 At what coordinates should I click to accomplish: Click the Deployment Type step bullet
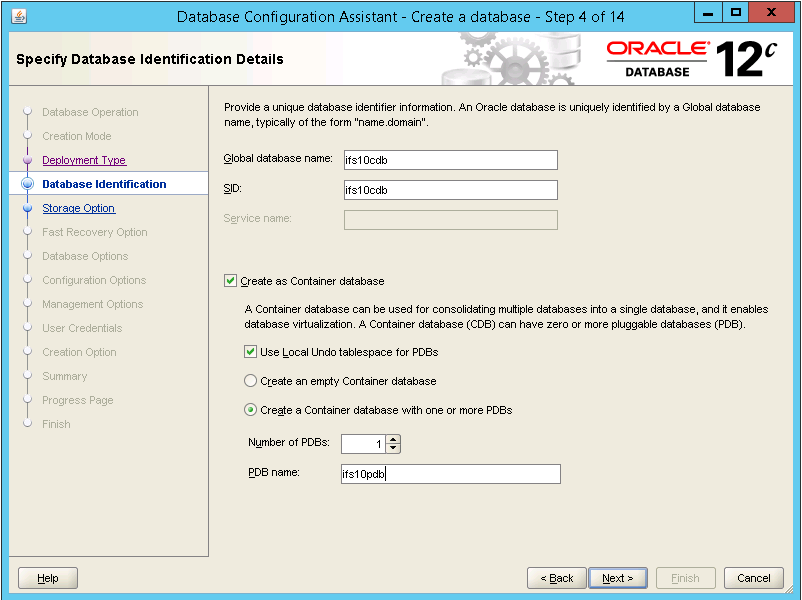tap(28, 160)
